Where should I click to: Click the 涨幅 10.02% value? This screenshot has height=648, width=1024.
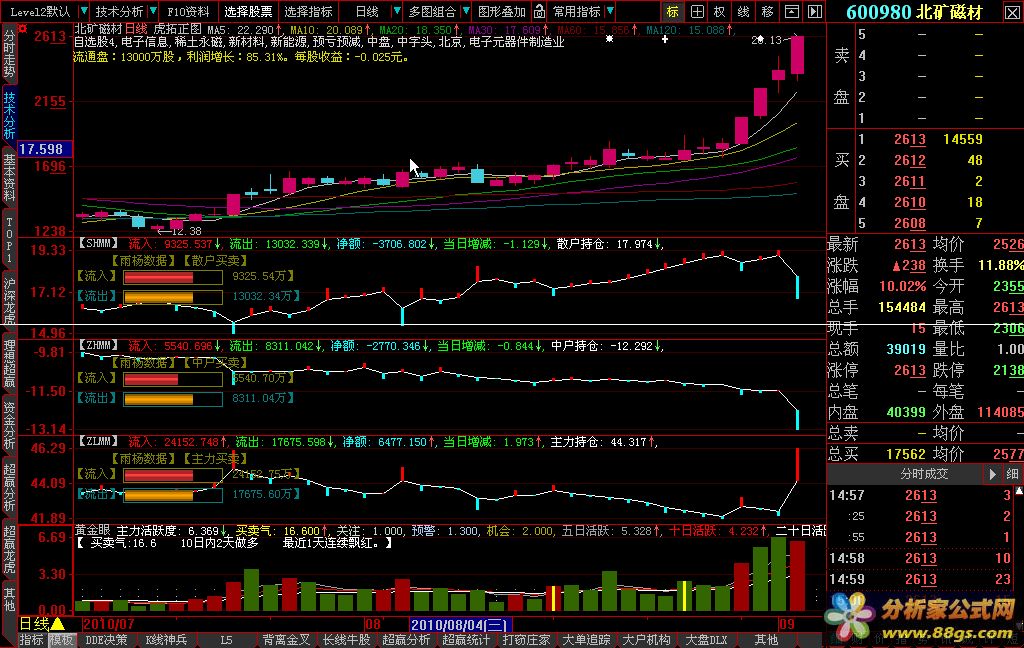(903, 286)
